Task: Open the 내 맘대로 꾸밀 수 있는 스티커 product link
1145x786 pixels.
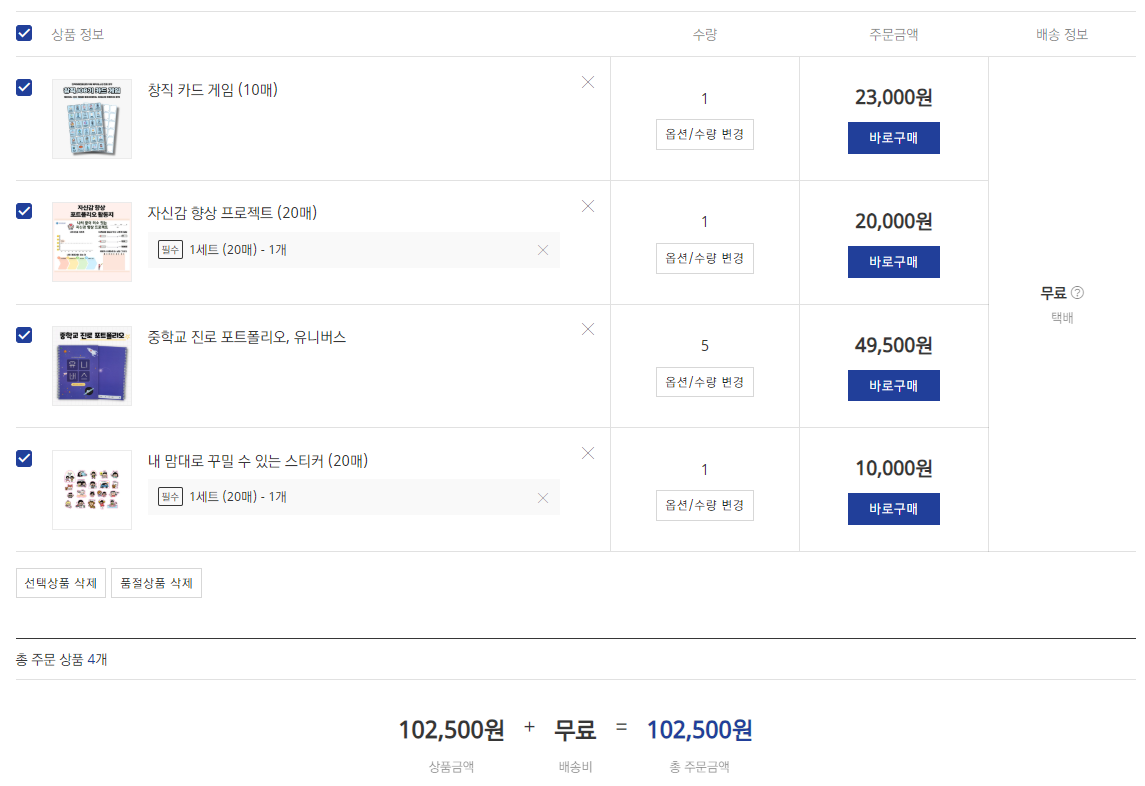Action: click(258, 461)
